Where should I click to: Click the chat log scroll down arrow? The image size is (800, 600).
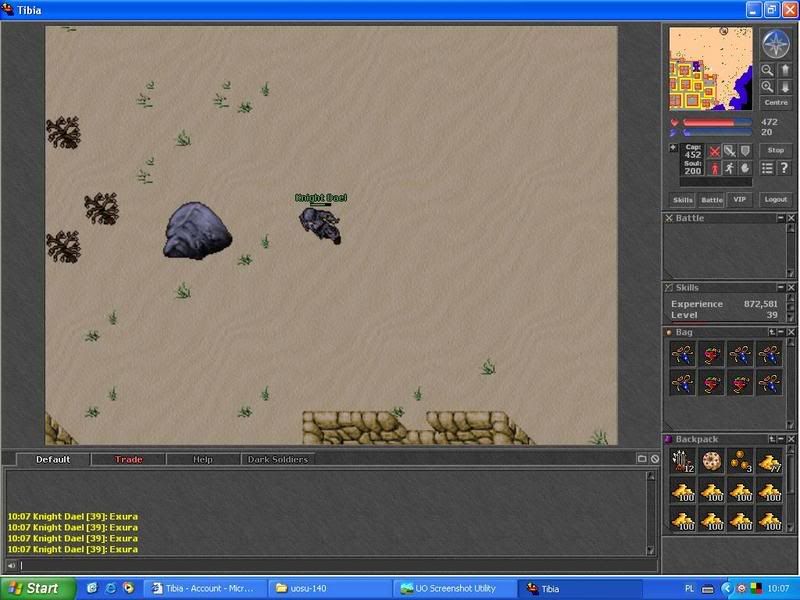(x=651, y=550)
